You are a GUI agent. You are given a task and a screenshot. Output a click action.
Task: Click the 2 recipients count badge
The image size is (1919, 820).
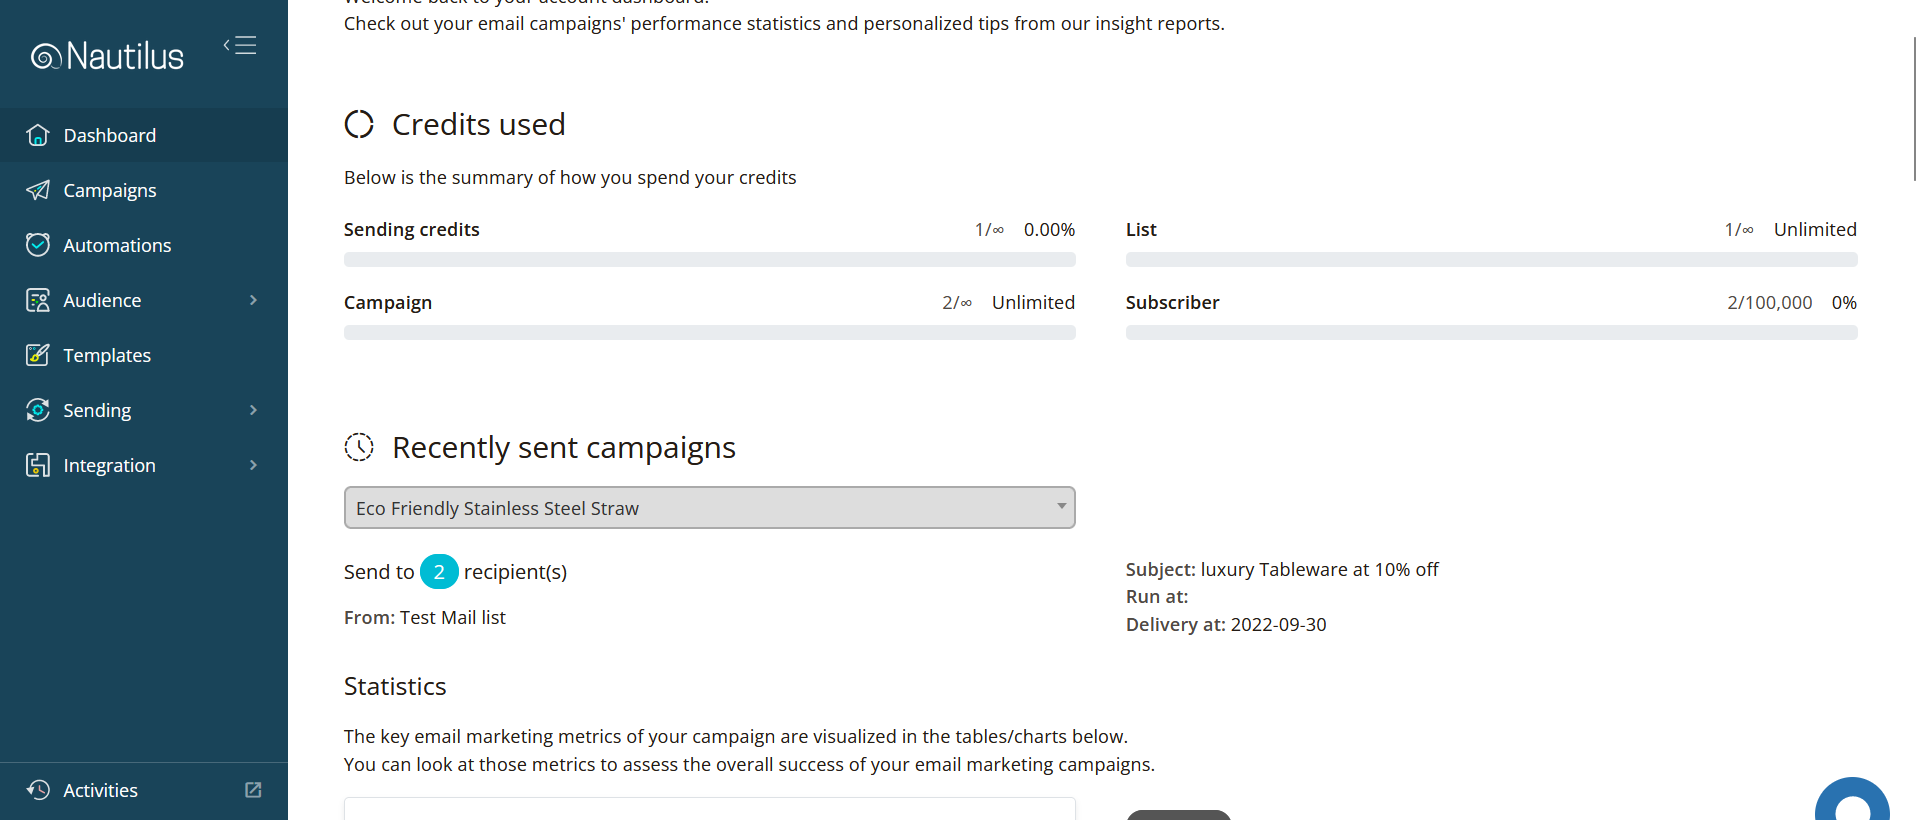pos(439,572)
